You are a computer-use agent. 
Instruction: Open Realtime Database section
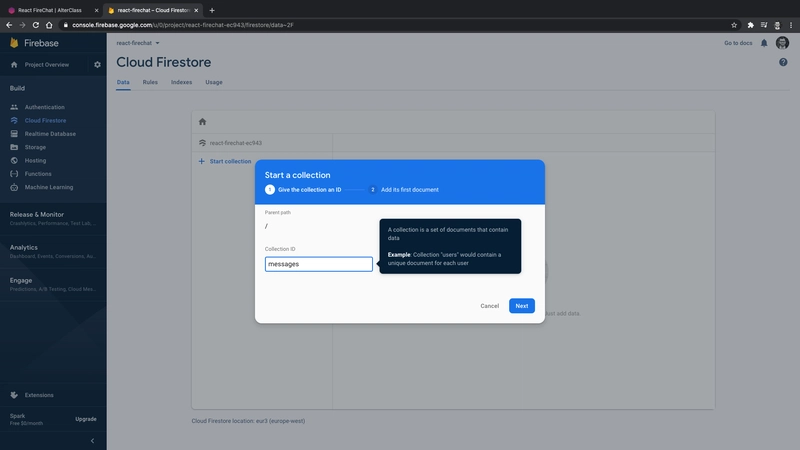pos(50,134)
